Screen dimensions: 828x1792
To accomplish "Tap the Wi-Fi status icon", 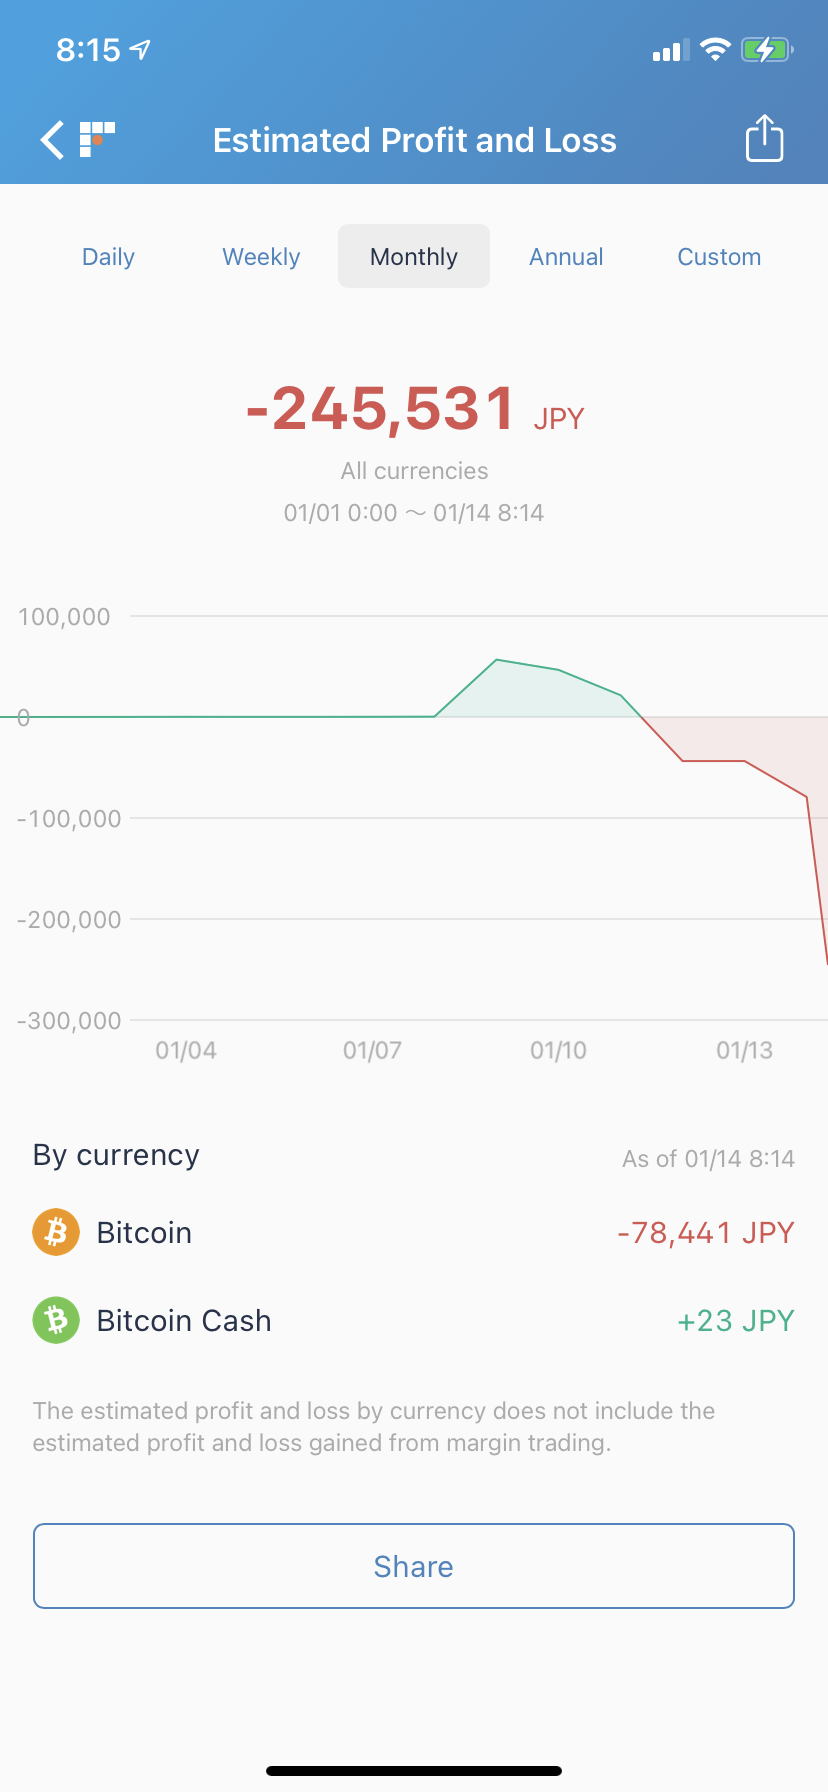I will (x=715, y=49).
